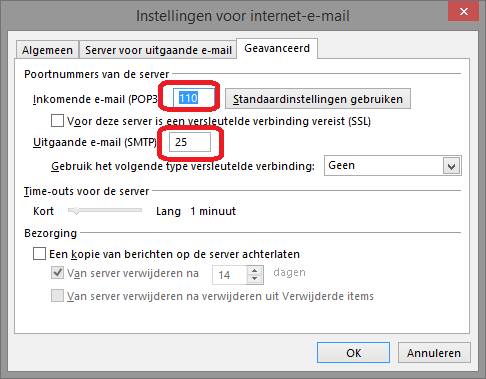Click the POP3 incoming port field
The width and height of the screenshot is (486, 379).
tap(194, 98)
